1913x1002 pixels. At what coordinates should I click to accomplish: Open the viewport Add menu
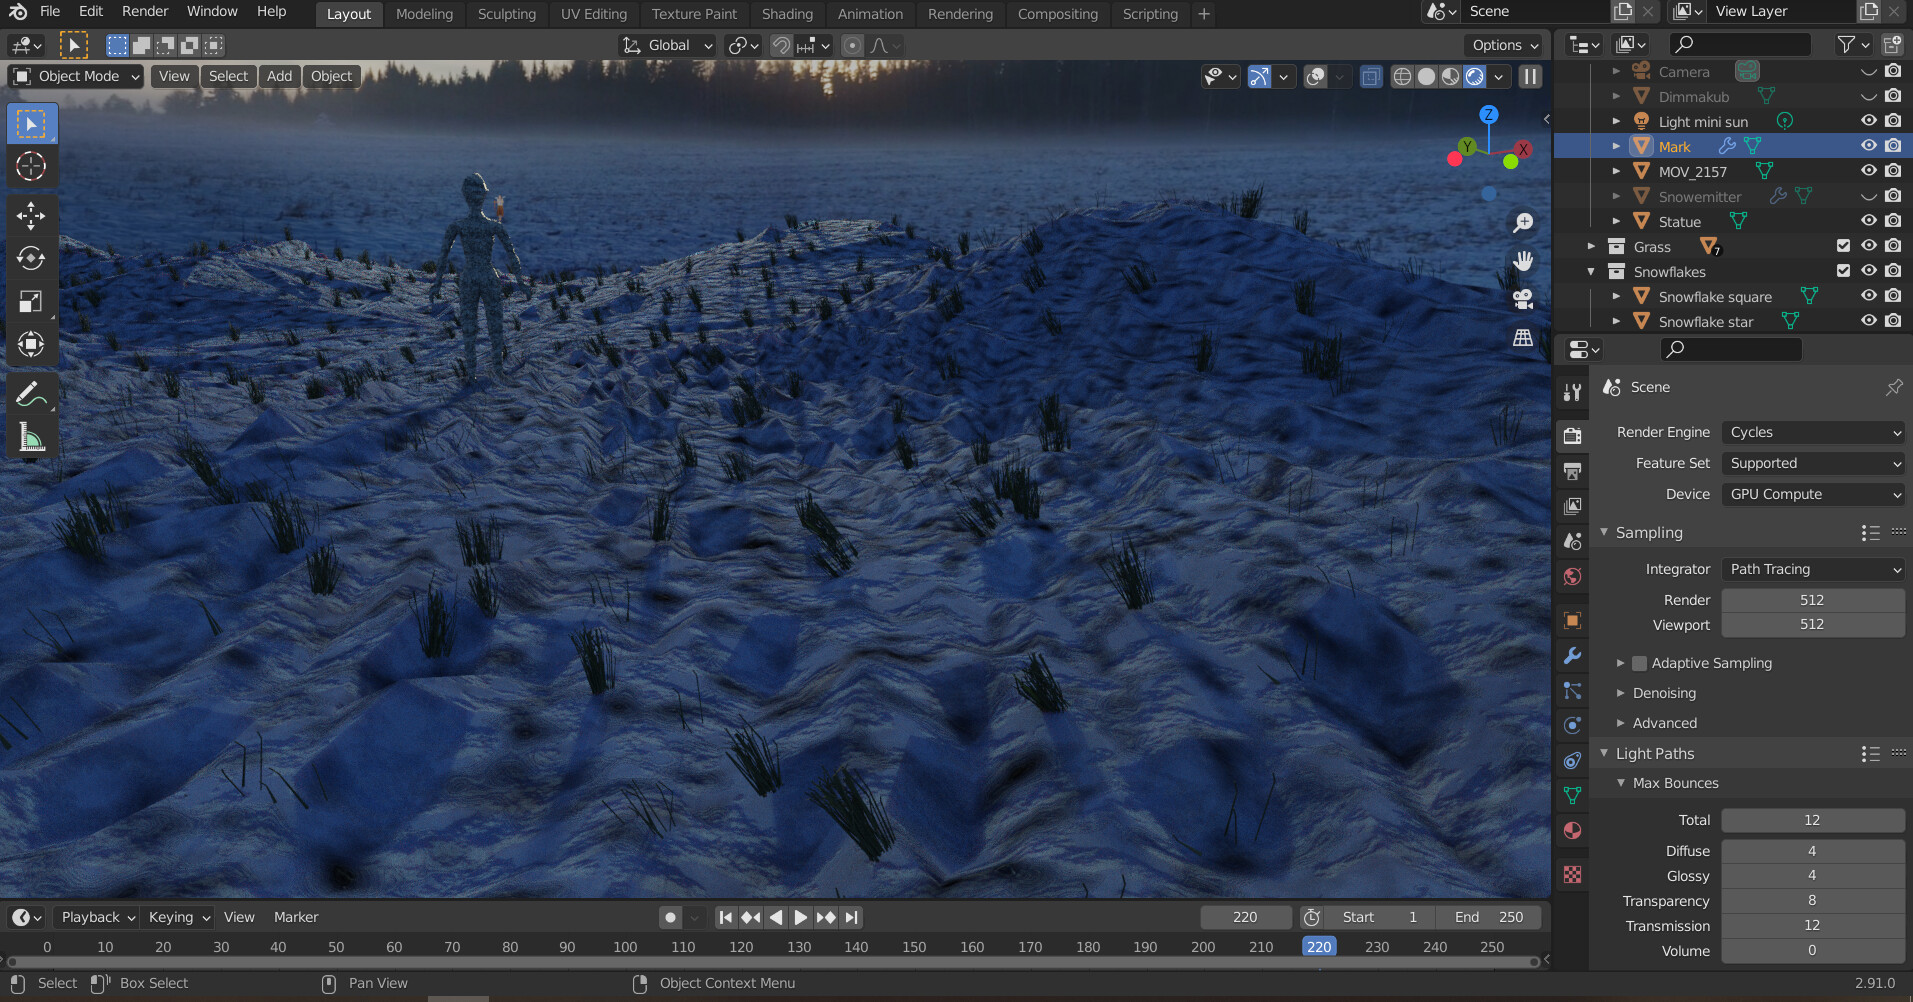click(280, 76)
